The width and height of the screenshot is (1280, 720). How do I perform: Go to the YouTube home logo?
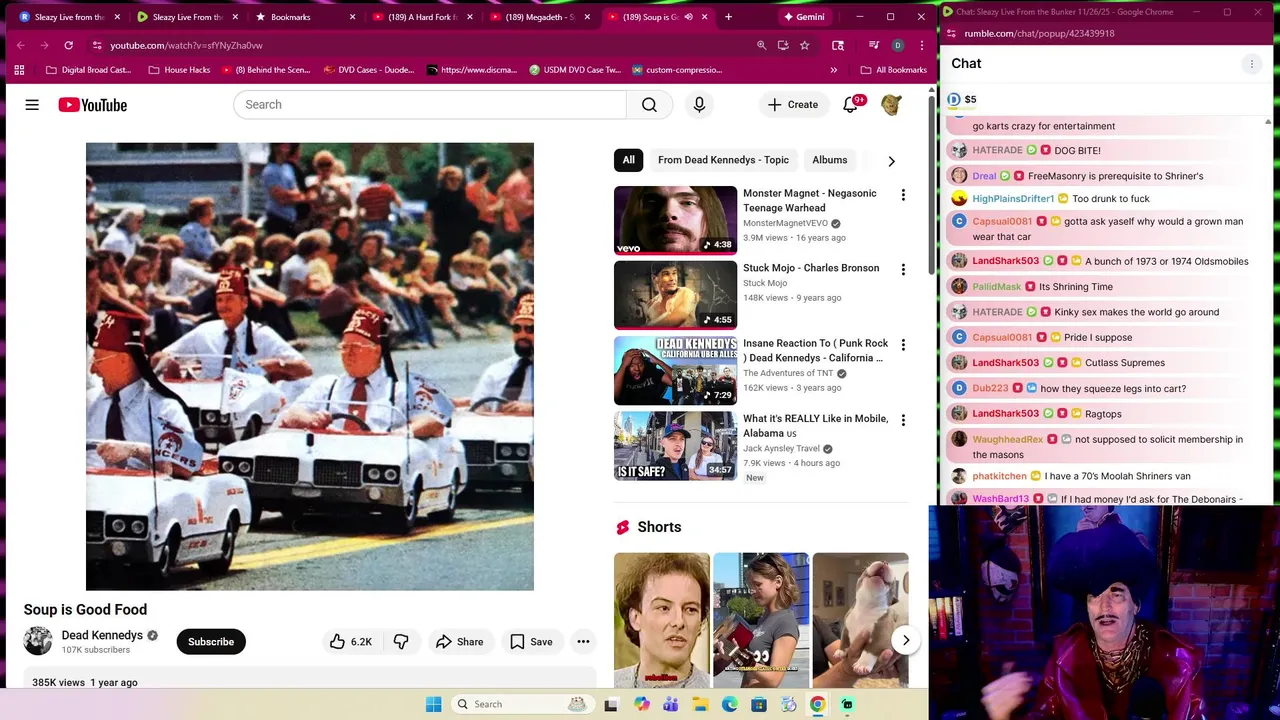pyautogui.click(x=93, y=105)
